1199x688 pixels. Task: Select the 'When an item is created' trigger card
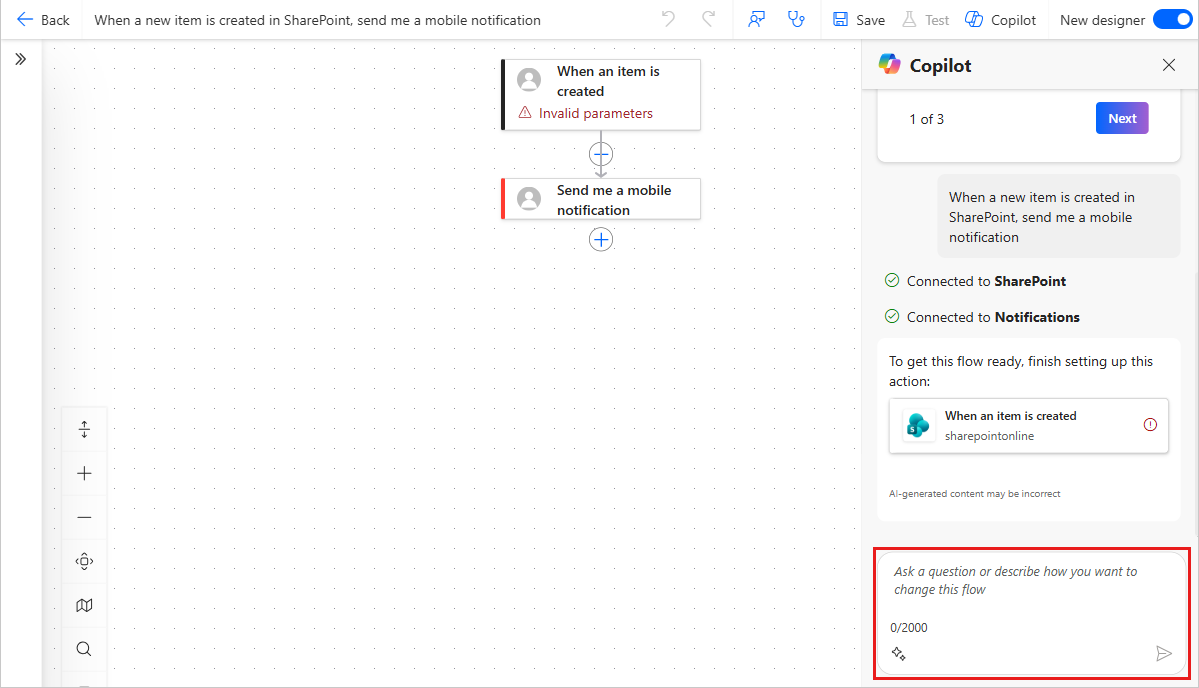pyautogui.click(x=601, y=95)
